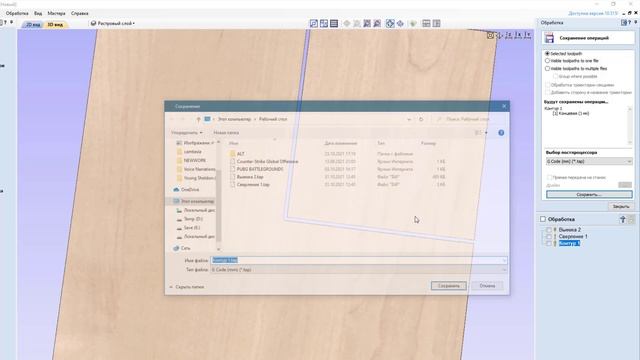Select the camtasia folder in sidebar
This screenshot has height=360, width=640.
190,152
